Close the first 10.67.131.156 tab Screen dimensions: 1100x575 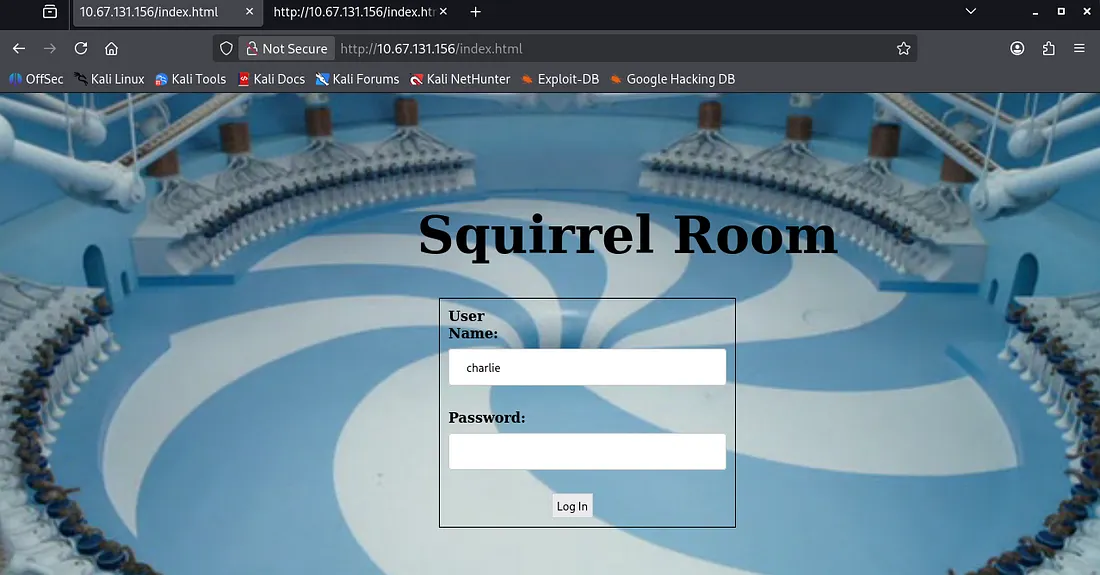(249, 12)
